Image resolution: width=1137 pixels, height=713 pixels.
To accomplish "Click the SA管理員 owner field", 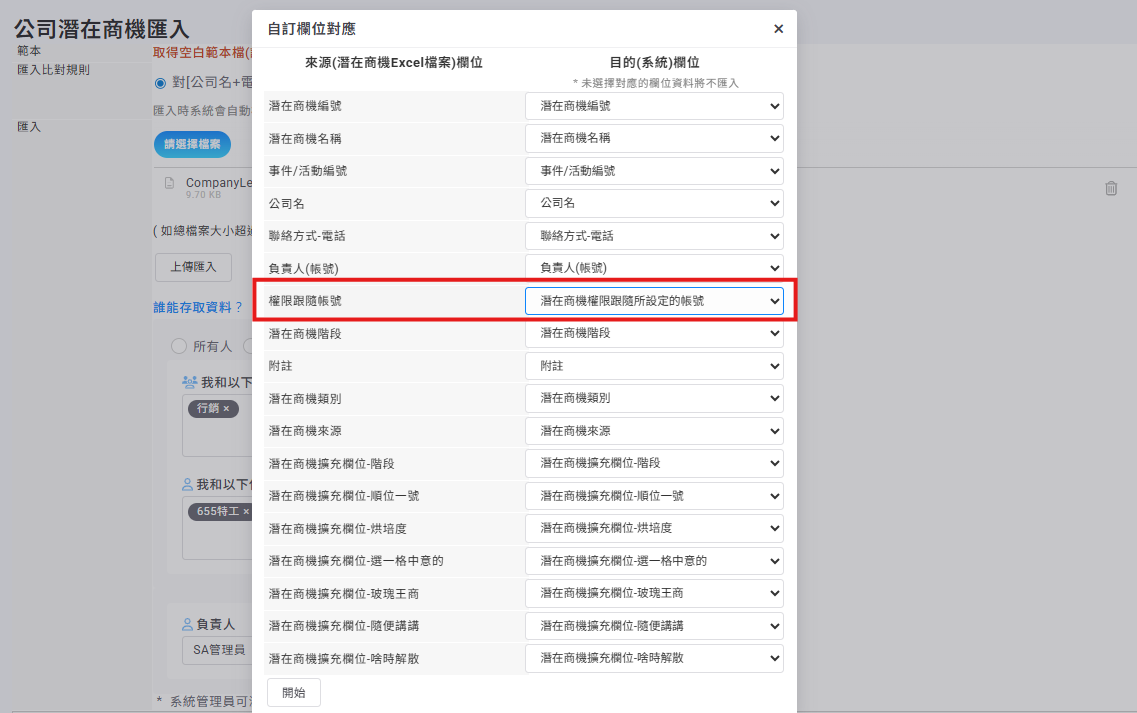I will pyautogui.click(x=218, y=650).
